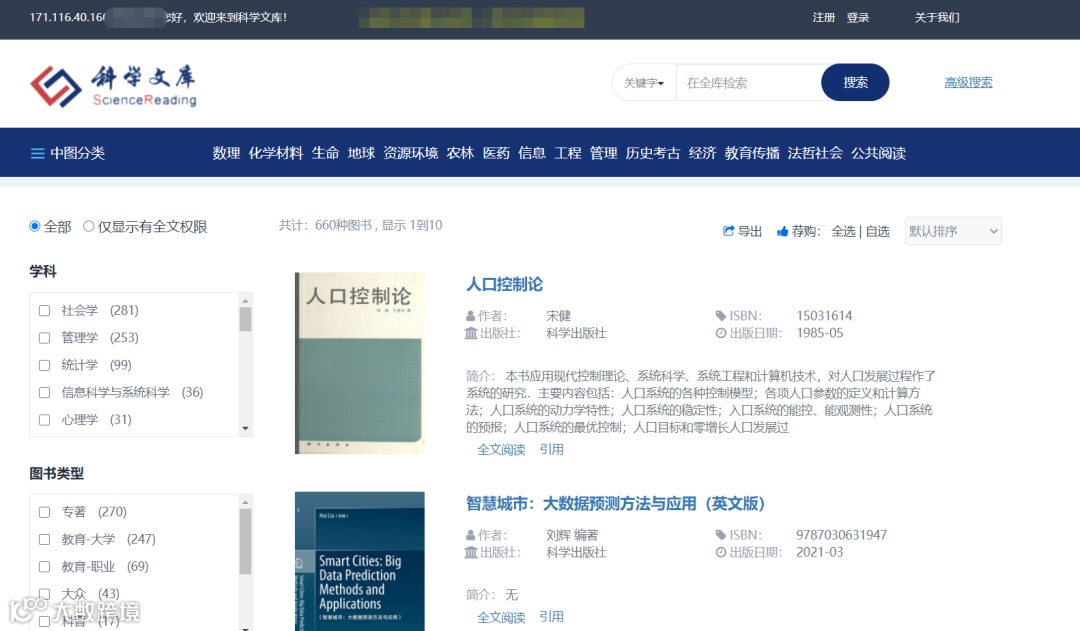Image resolution: width=1080 pixels, height=631 pixels.
Task: Open the 经济 category menu
Action: tap(703, 153)
